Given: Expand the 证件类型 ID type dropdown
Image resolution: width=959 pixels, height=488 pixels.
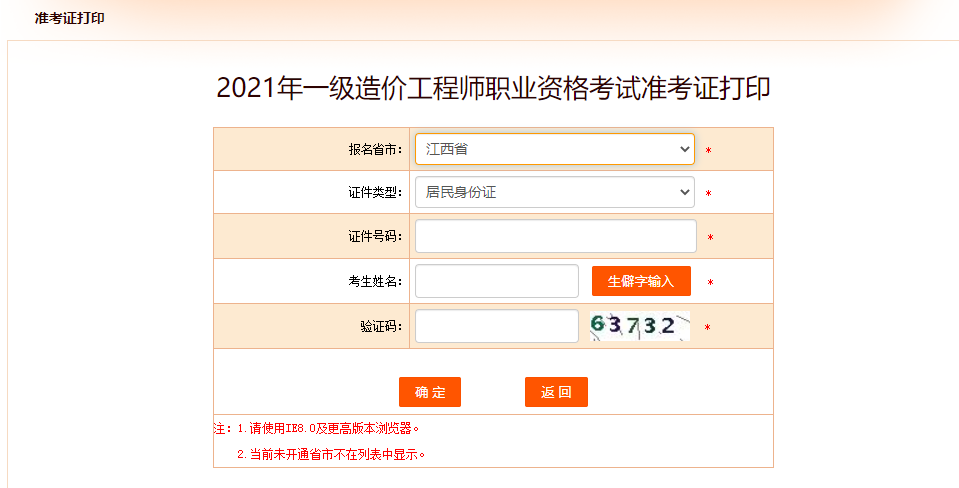Looking at the screenshot, I should pyautogui.click(x=554, y=192).
